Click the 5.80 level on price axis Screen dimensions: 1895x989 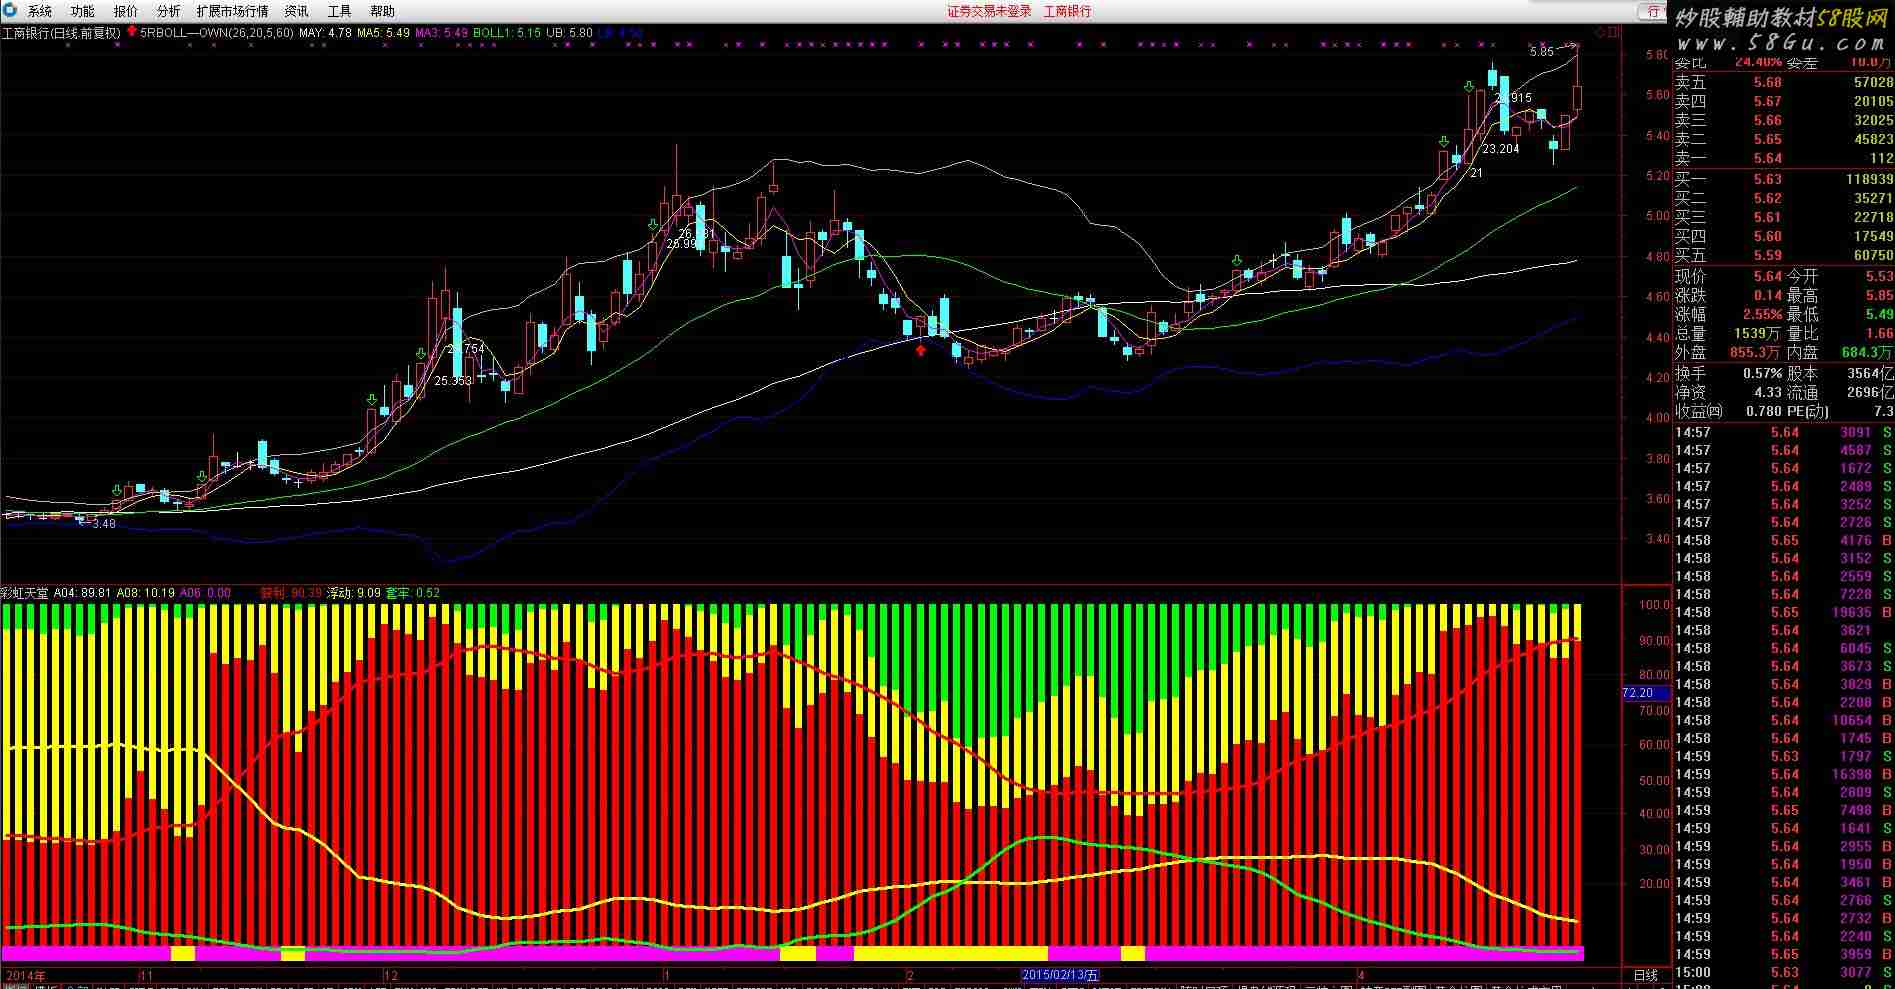[1656, 55]
